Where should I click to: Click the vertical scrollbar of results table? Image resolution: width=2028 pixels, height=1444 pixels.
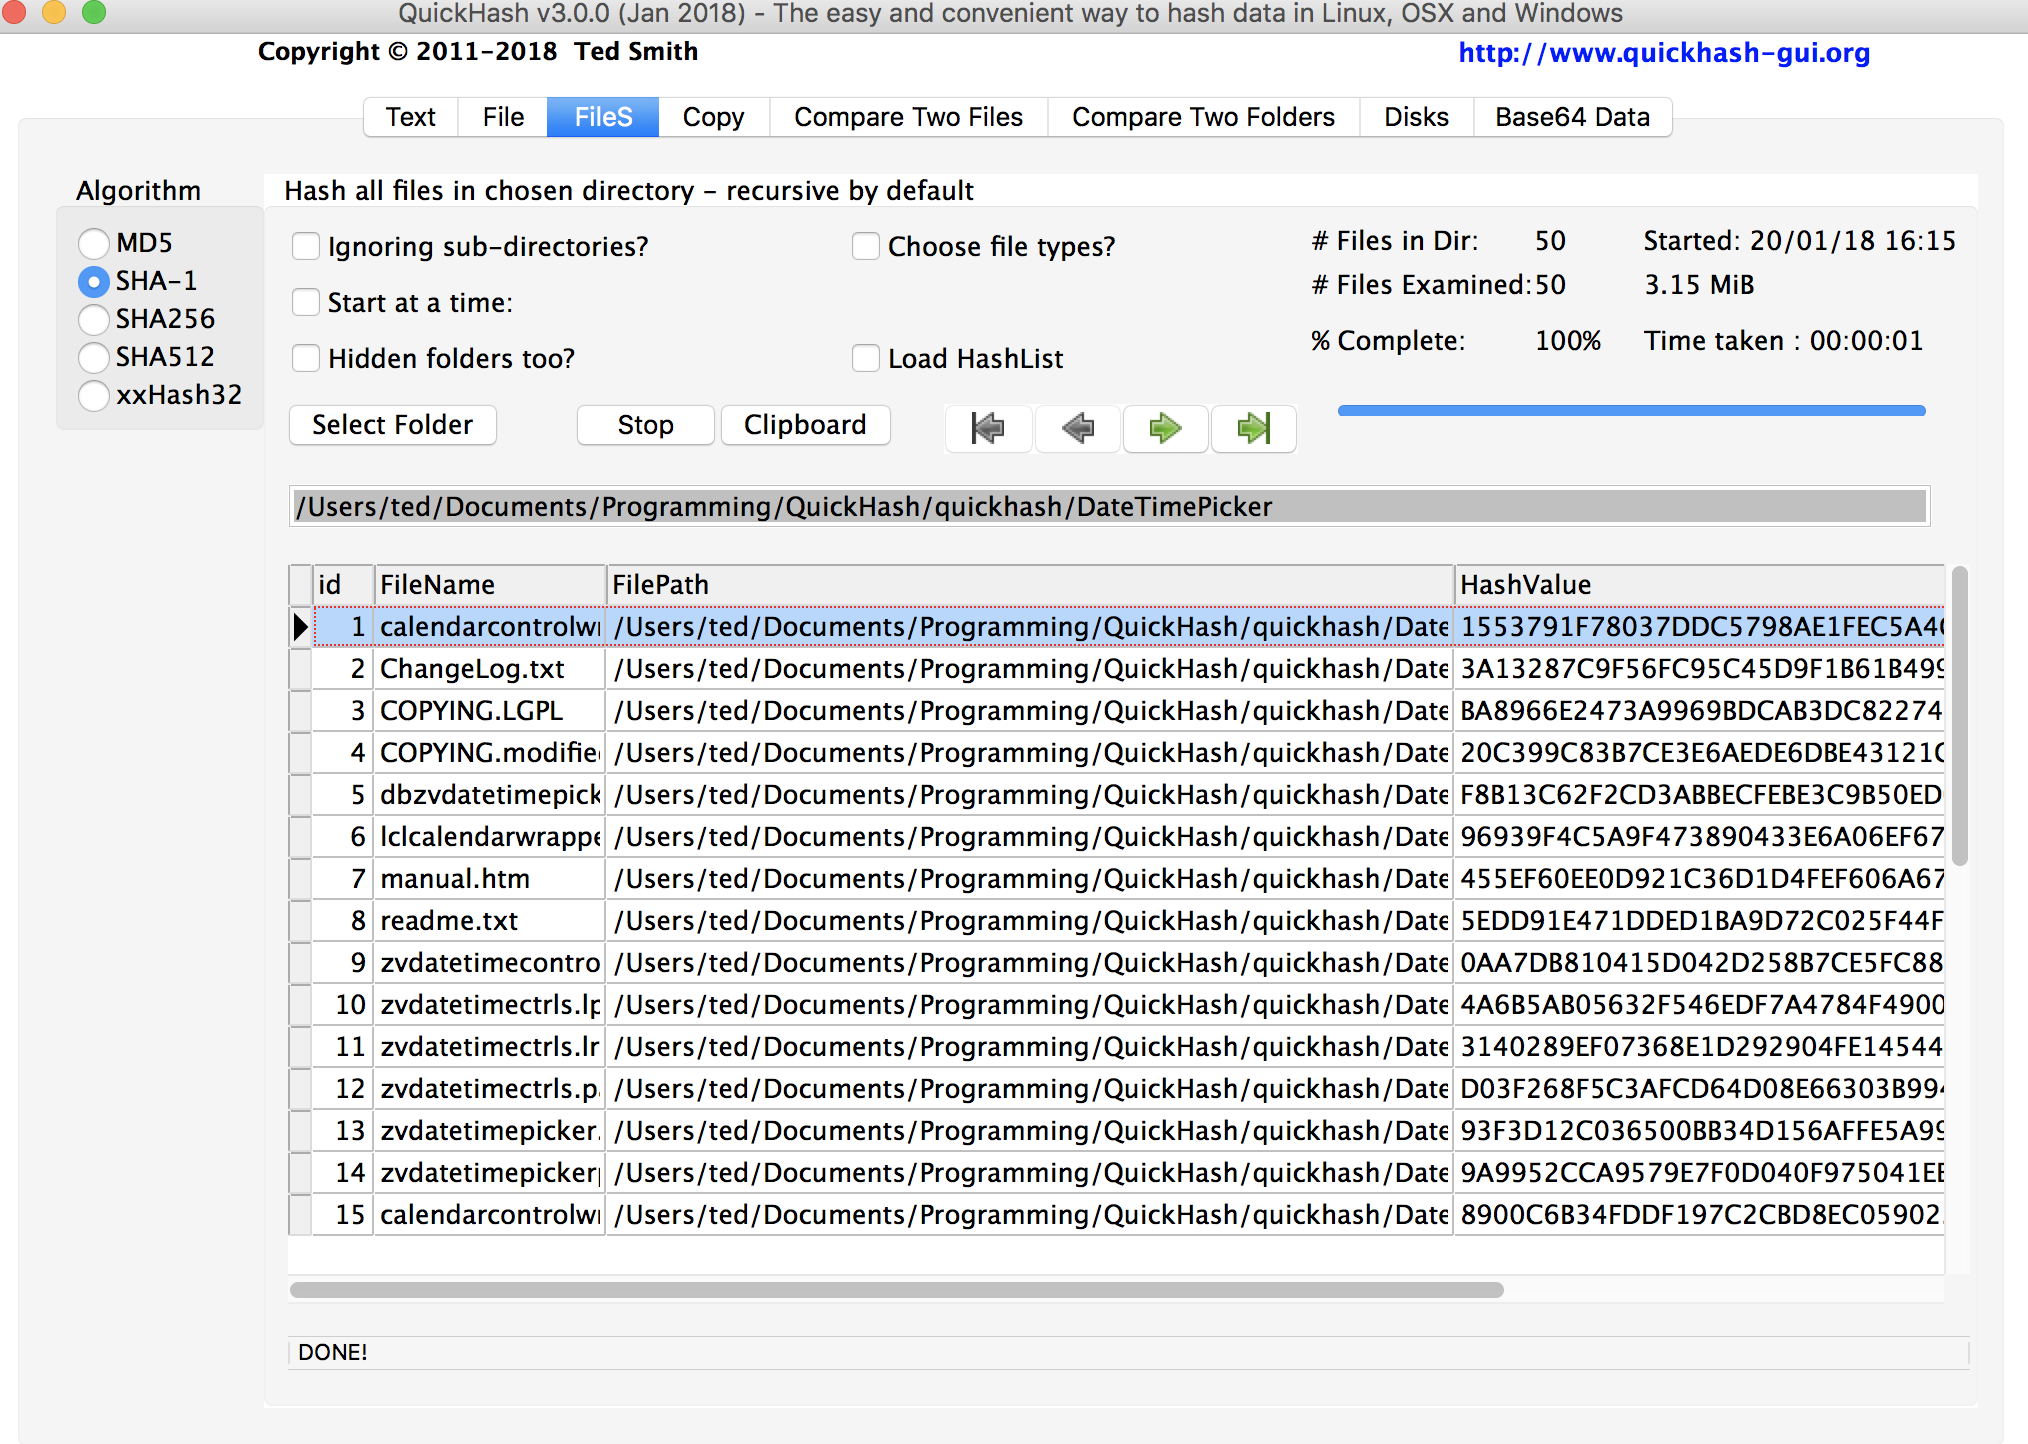tap(1959, 716)
